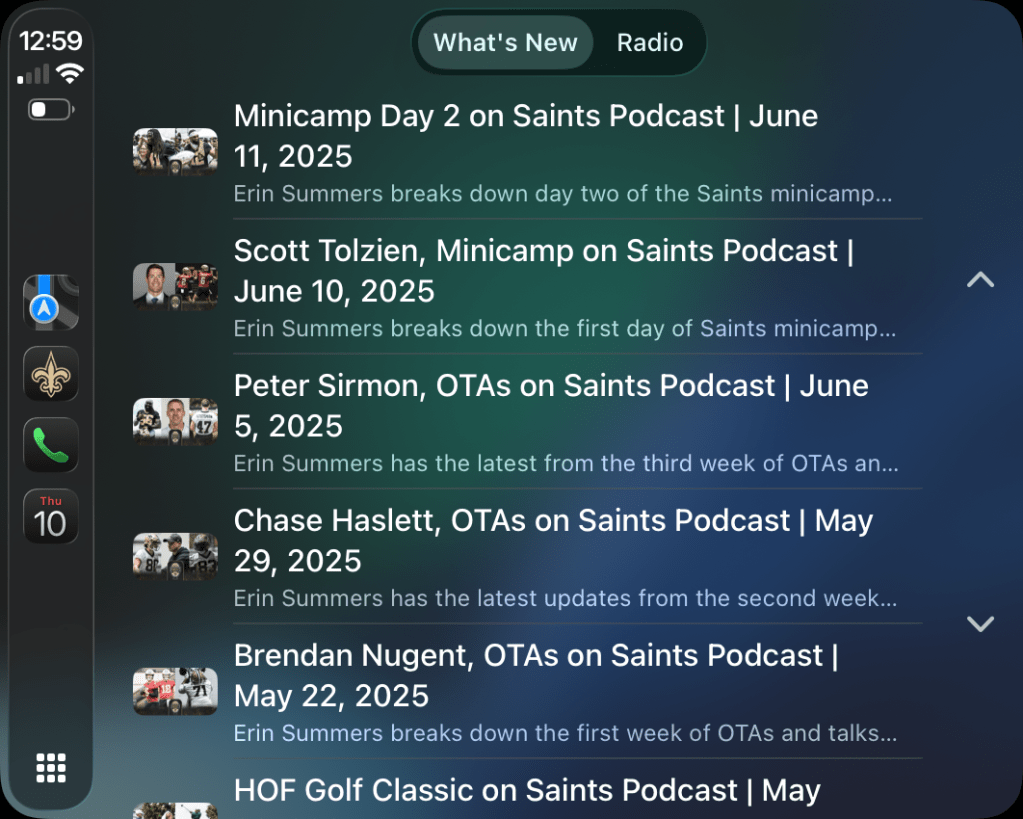Viewport: 1023px width, 819px height.
Task: Launch the green Phone app icon
Action: [50, 445]
